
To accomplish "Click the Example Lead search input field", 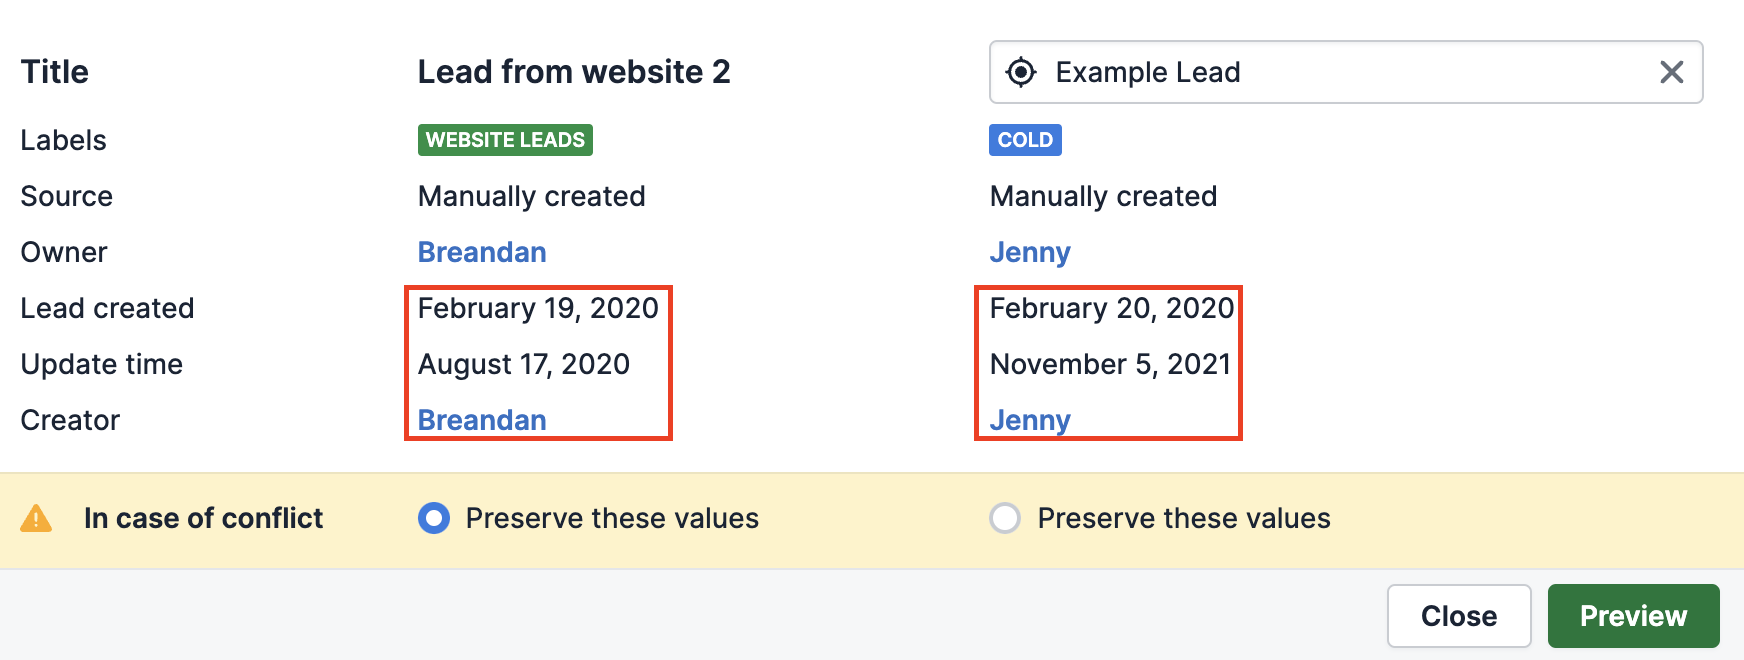I will [1346, 72].
